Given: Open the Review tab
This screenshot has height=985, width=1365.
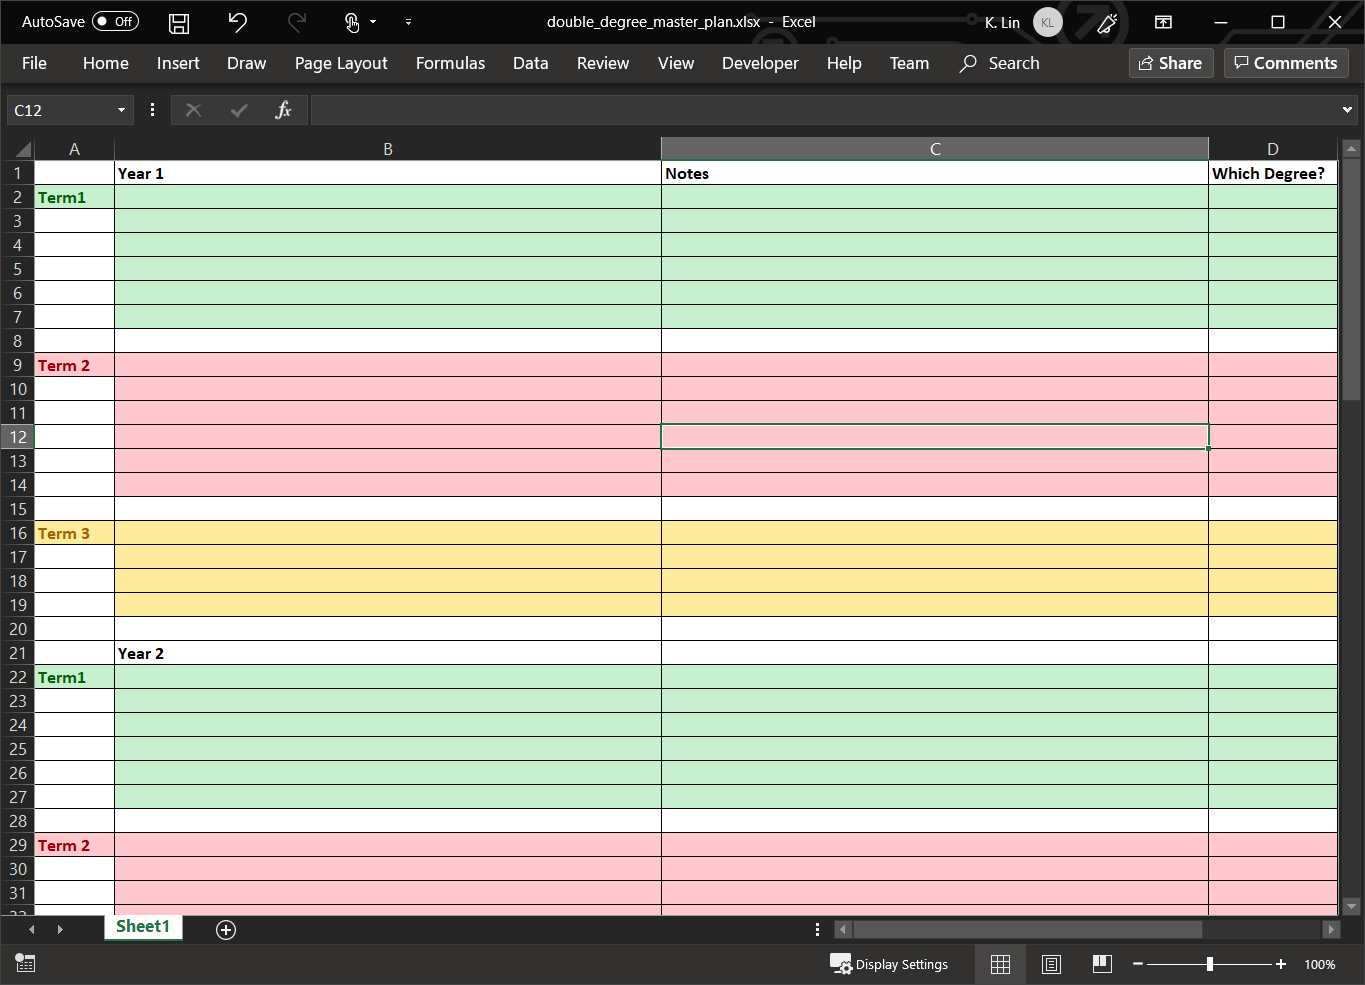Looking at the screenshot, I should pos(603,63).
